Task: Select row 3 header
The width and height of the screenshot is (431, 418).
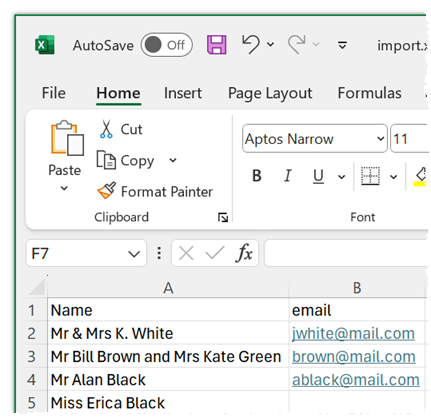Action: (32, 357)
